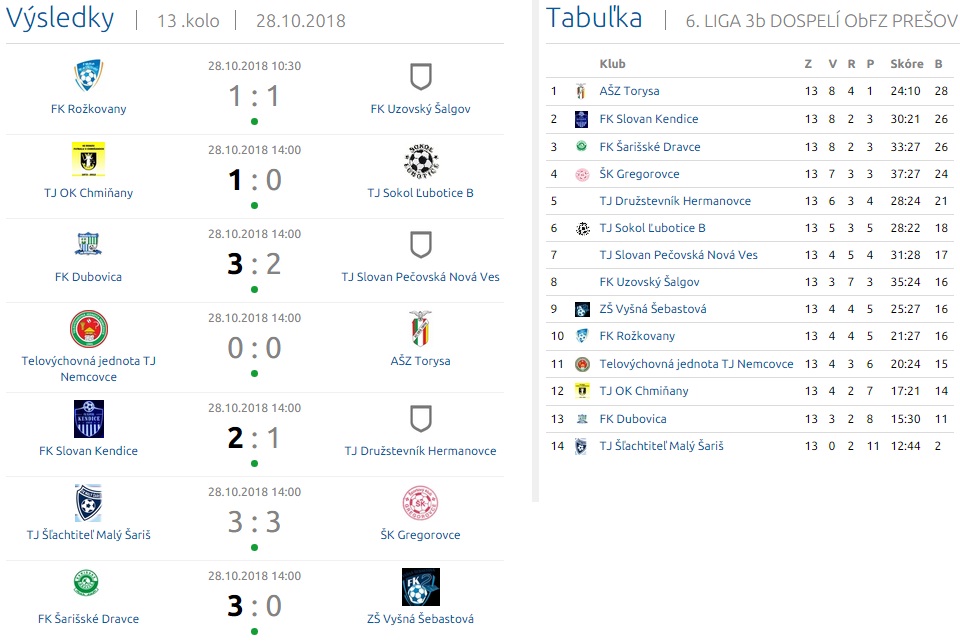Click the TJ OK Chmiňany yellow crest
Image resolution: width=960 pixels, height=643 pixels.
88,159
